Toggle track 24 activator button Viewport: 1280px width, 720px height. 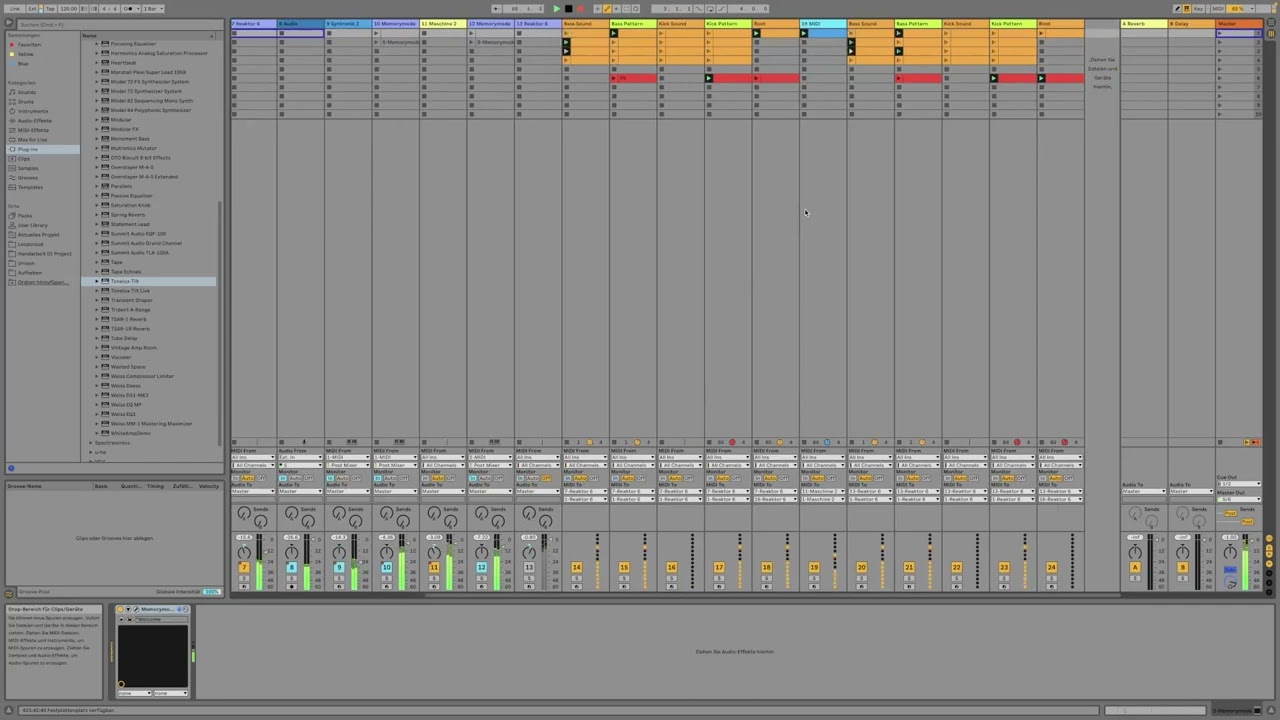[1051, 567]
